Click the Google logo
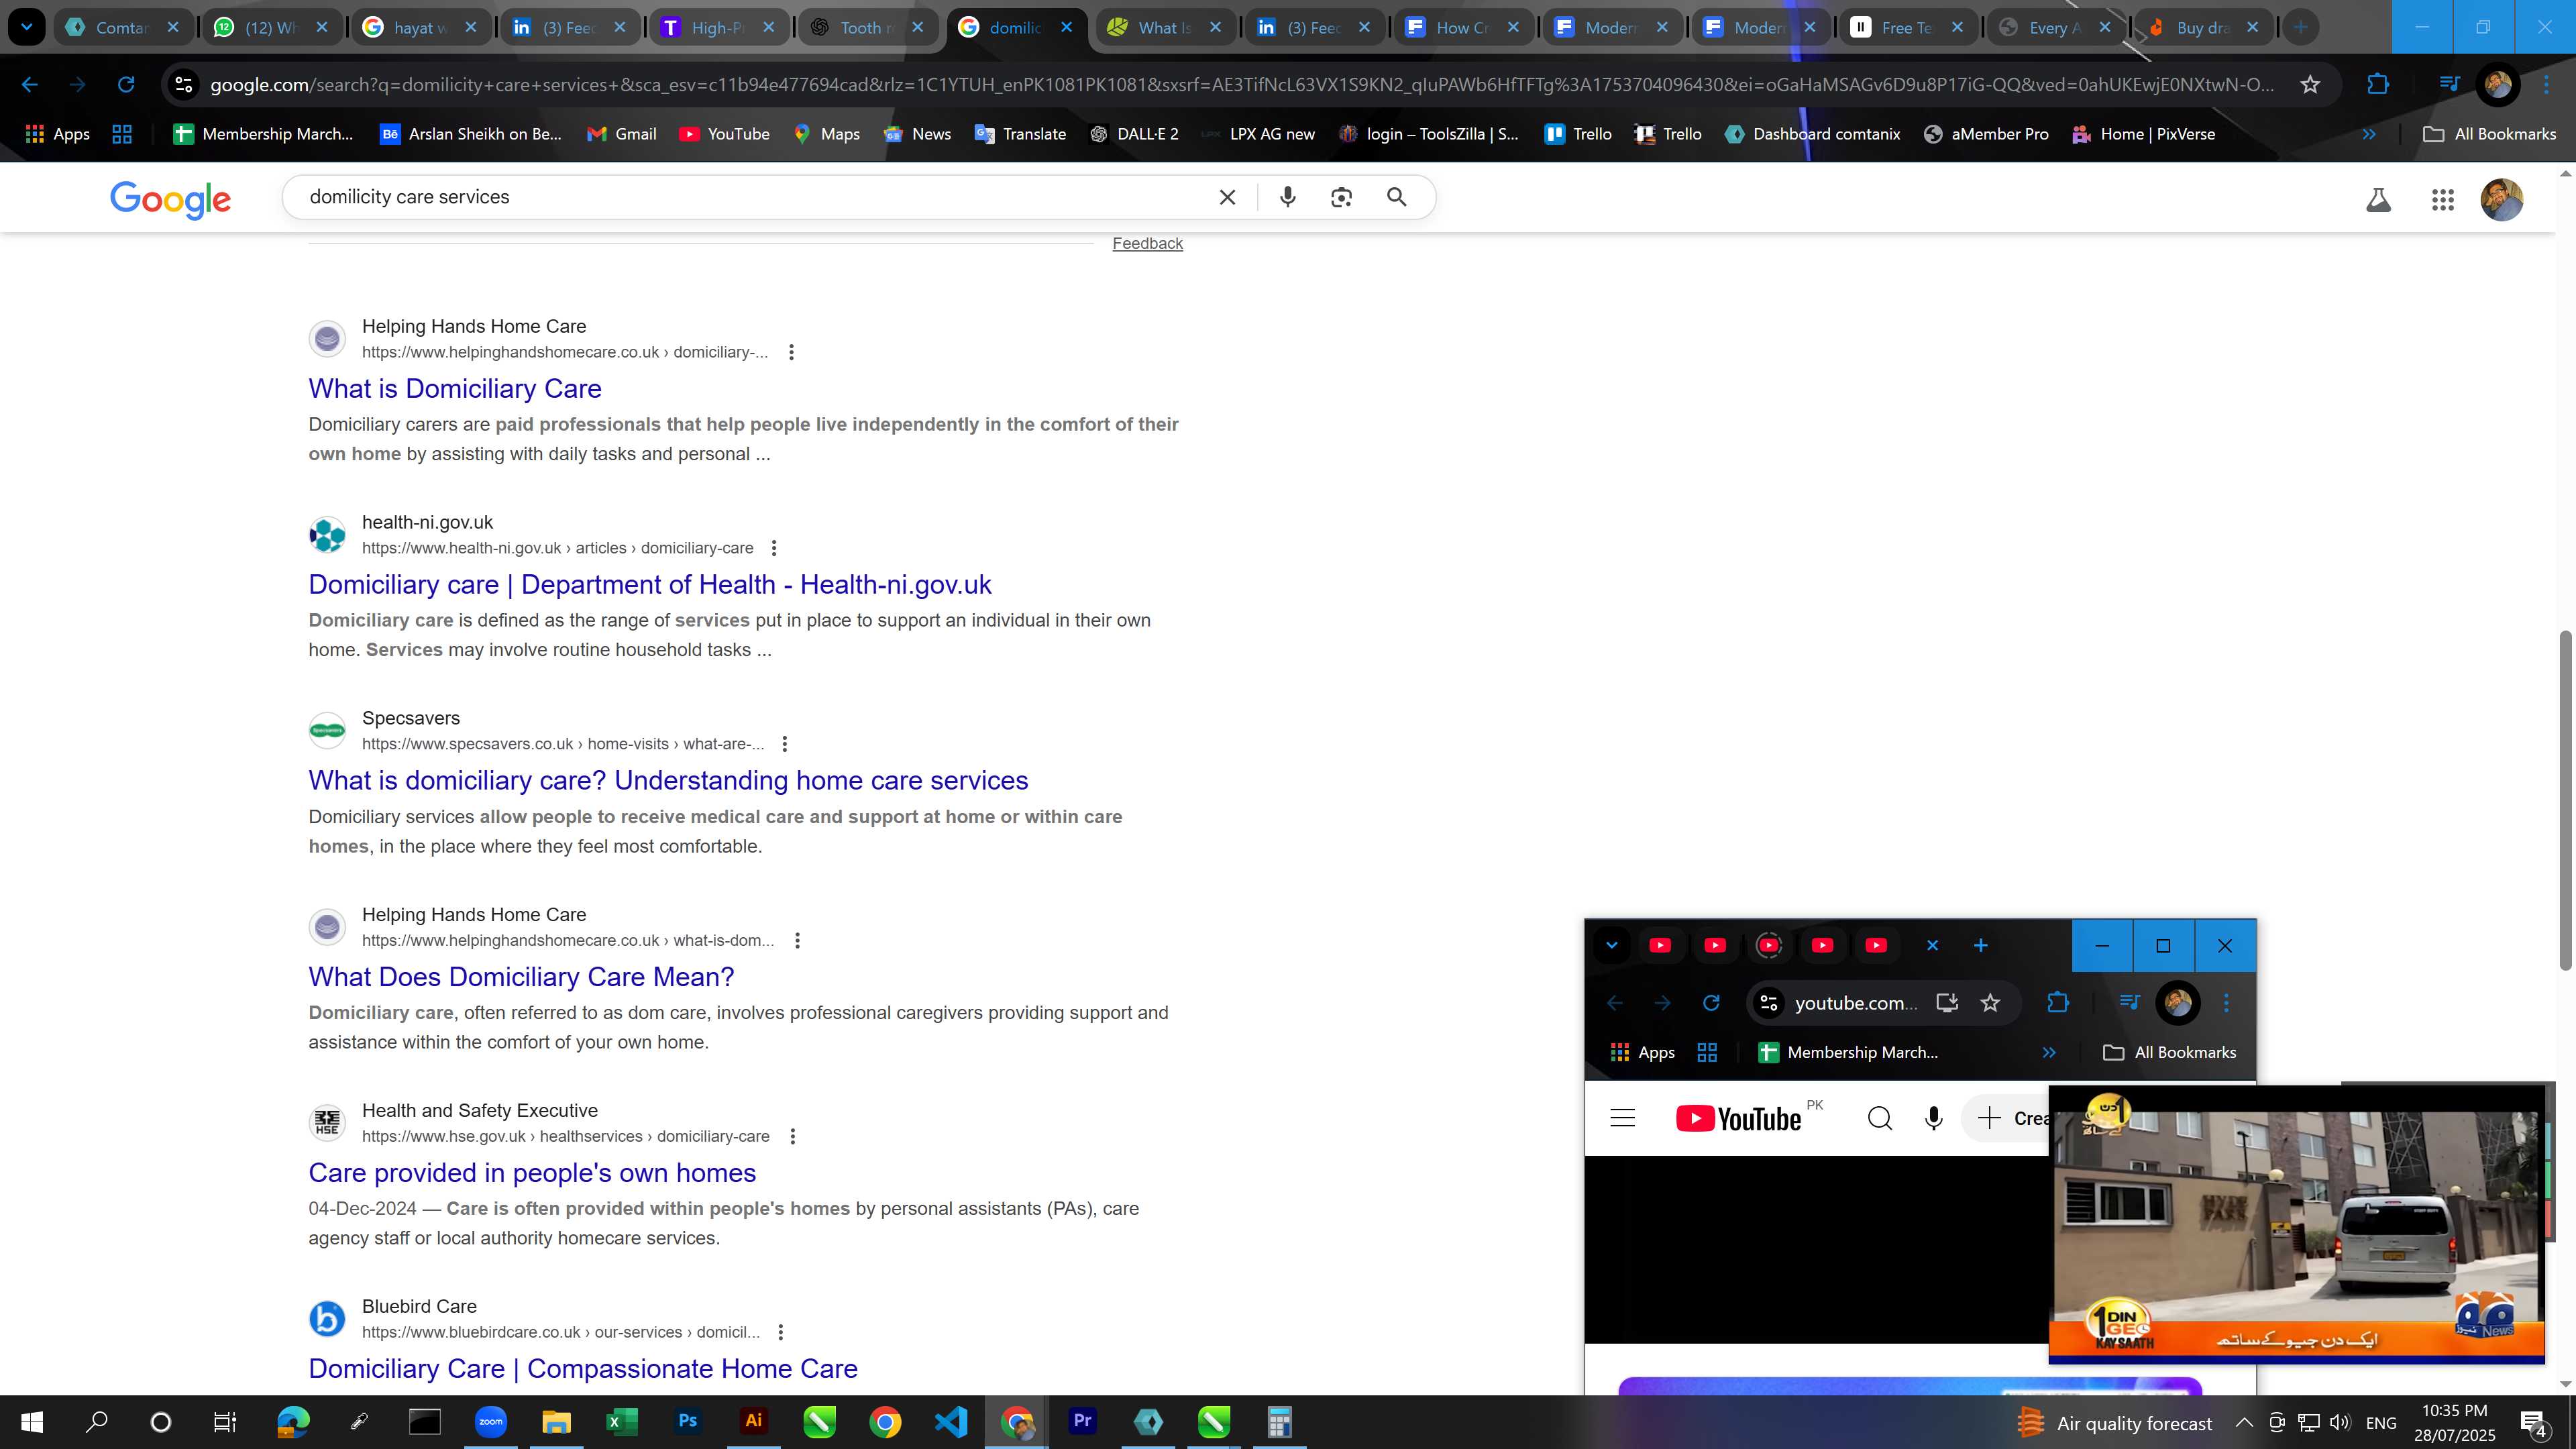This screenshot has width=2576, height=1449. click(x=171, y=199)
